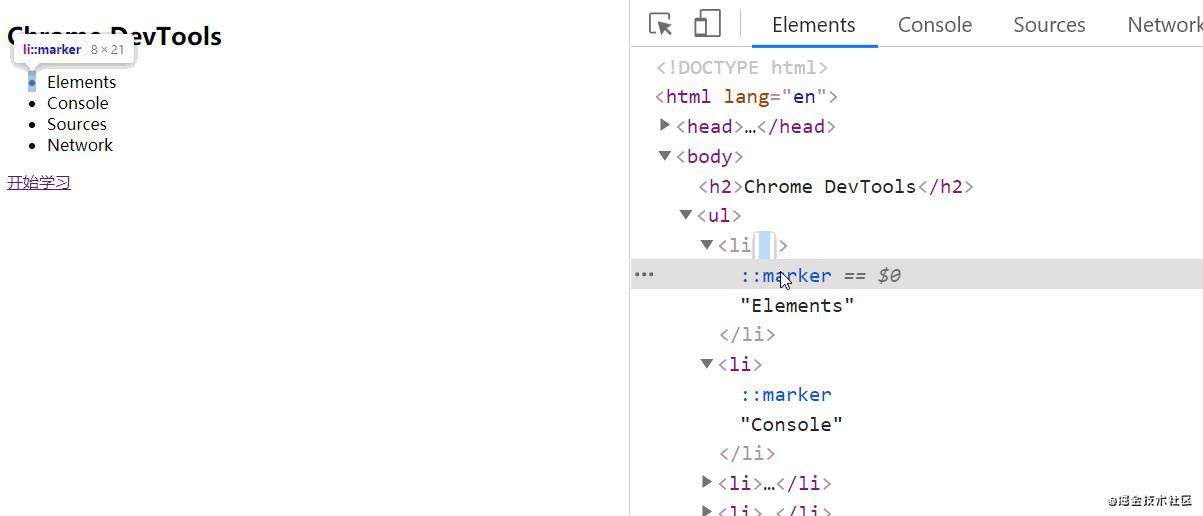The height and width of the screenshot is (516, 1203).
Task: Select the ::marker under the Console li
Action: [x=786, y=394]
